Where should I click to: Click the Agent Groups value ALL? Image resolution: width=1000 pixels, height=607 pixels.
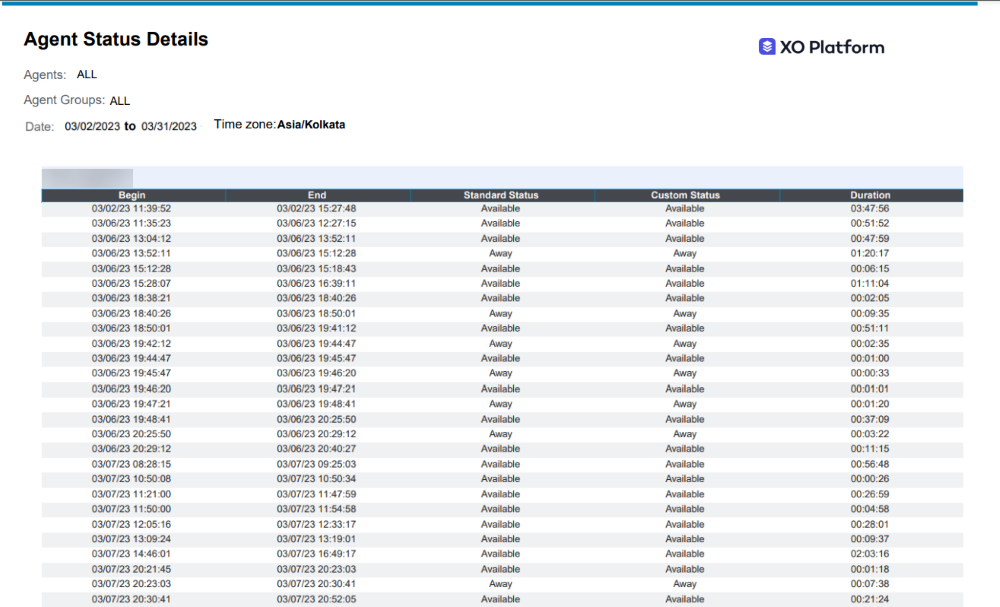point(120,101)
